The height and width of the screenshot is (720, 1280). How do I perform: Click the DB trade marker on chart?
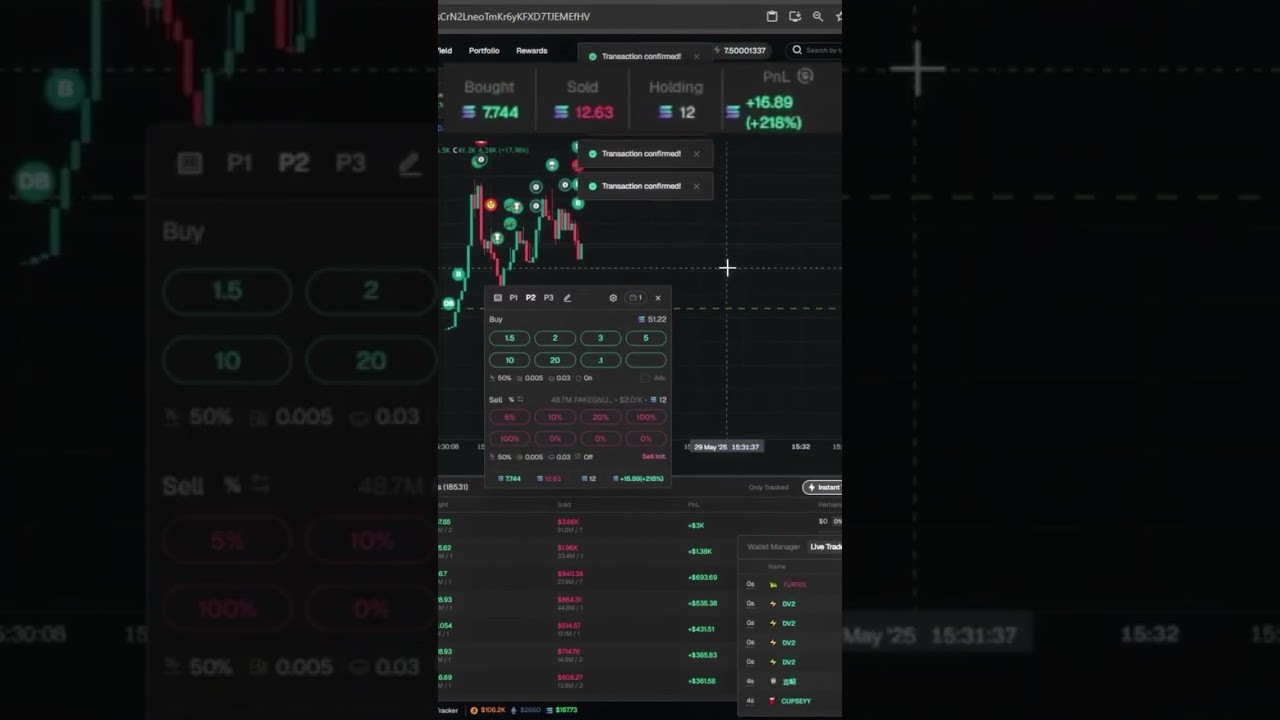pyautogui.click(x=448, y=303)
